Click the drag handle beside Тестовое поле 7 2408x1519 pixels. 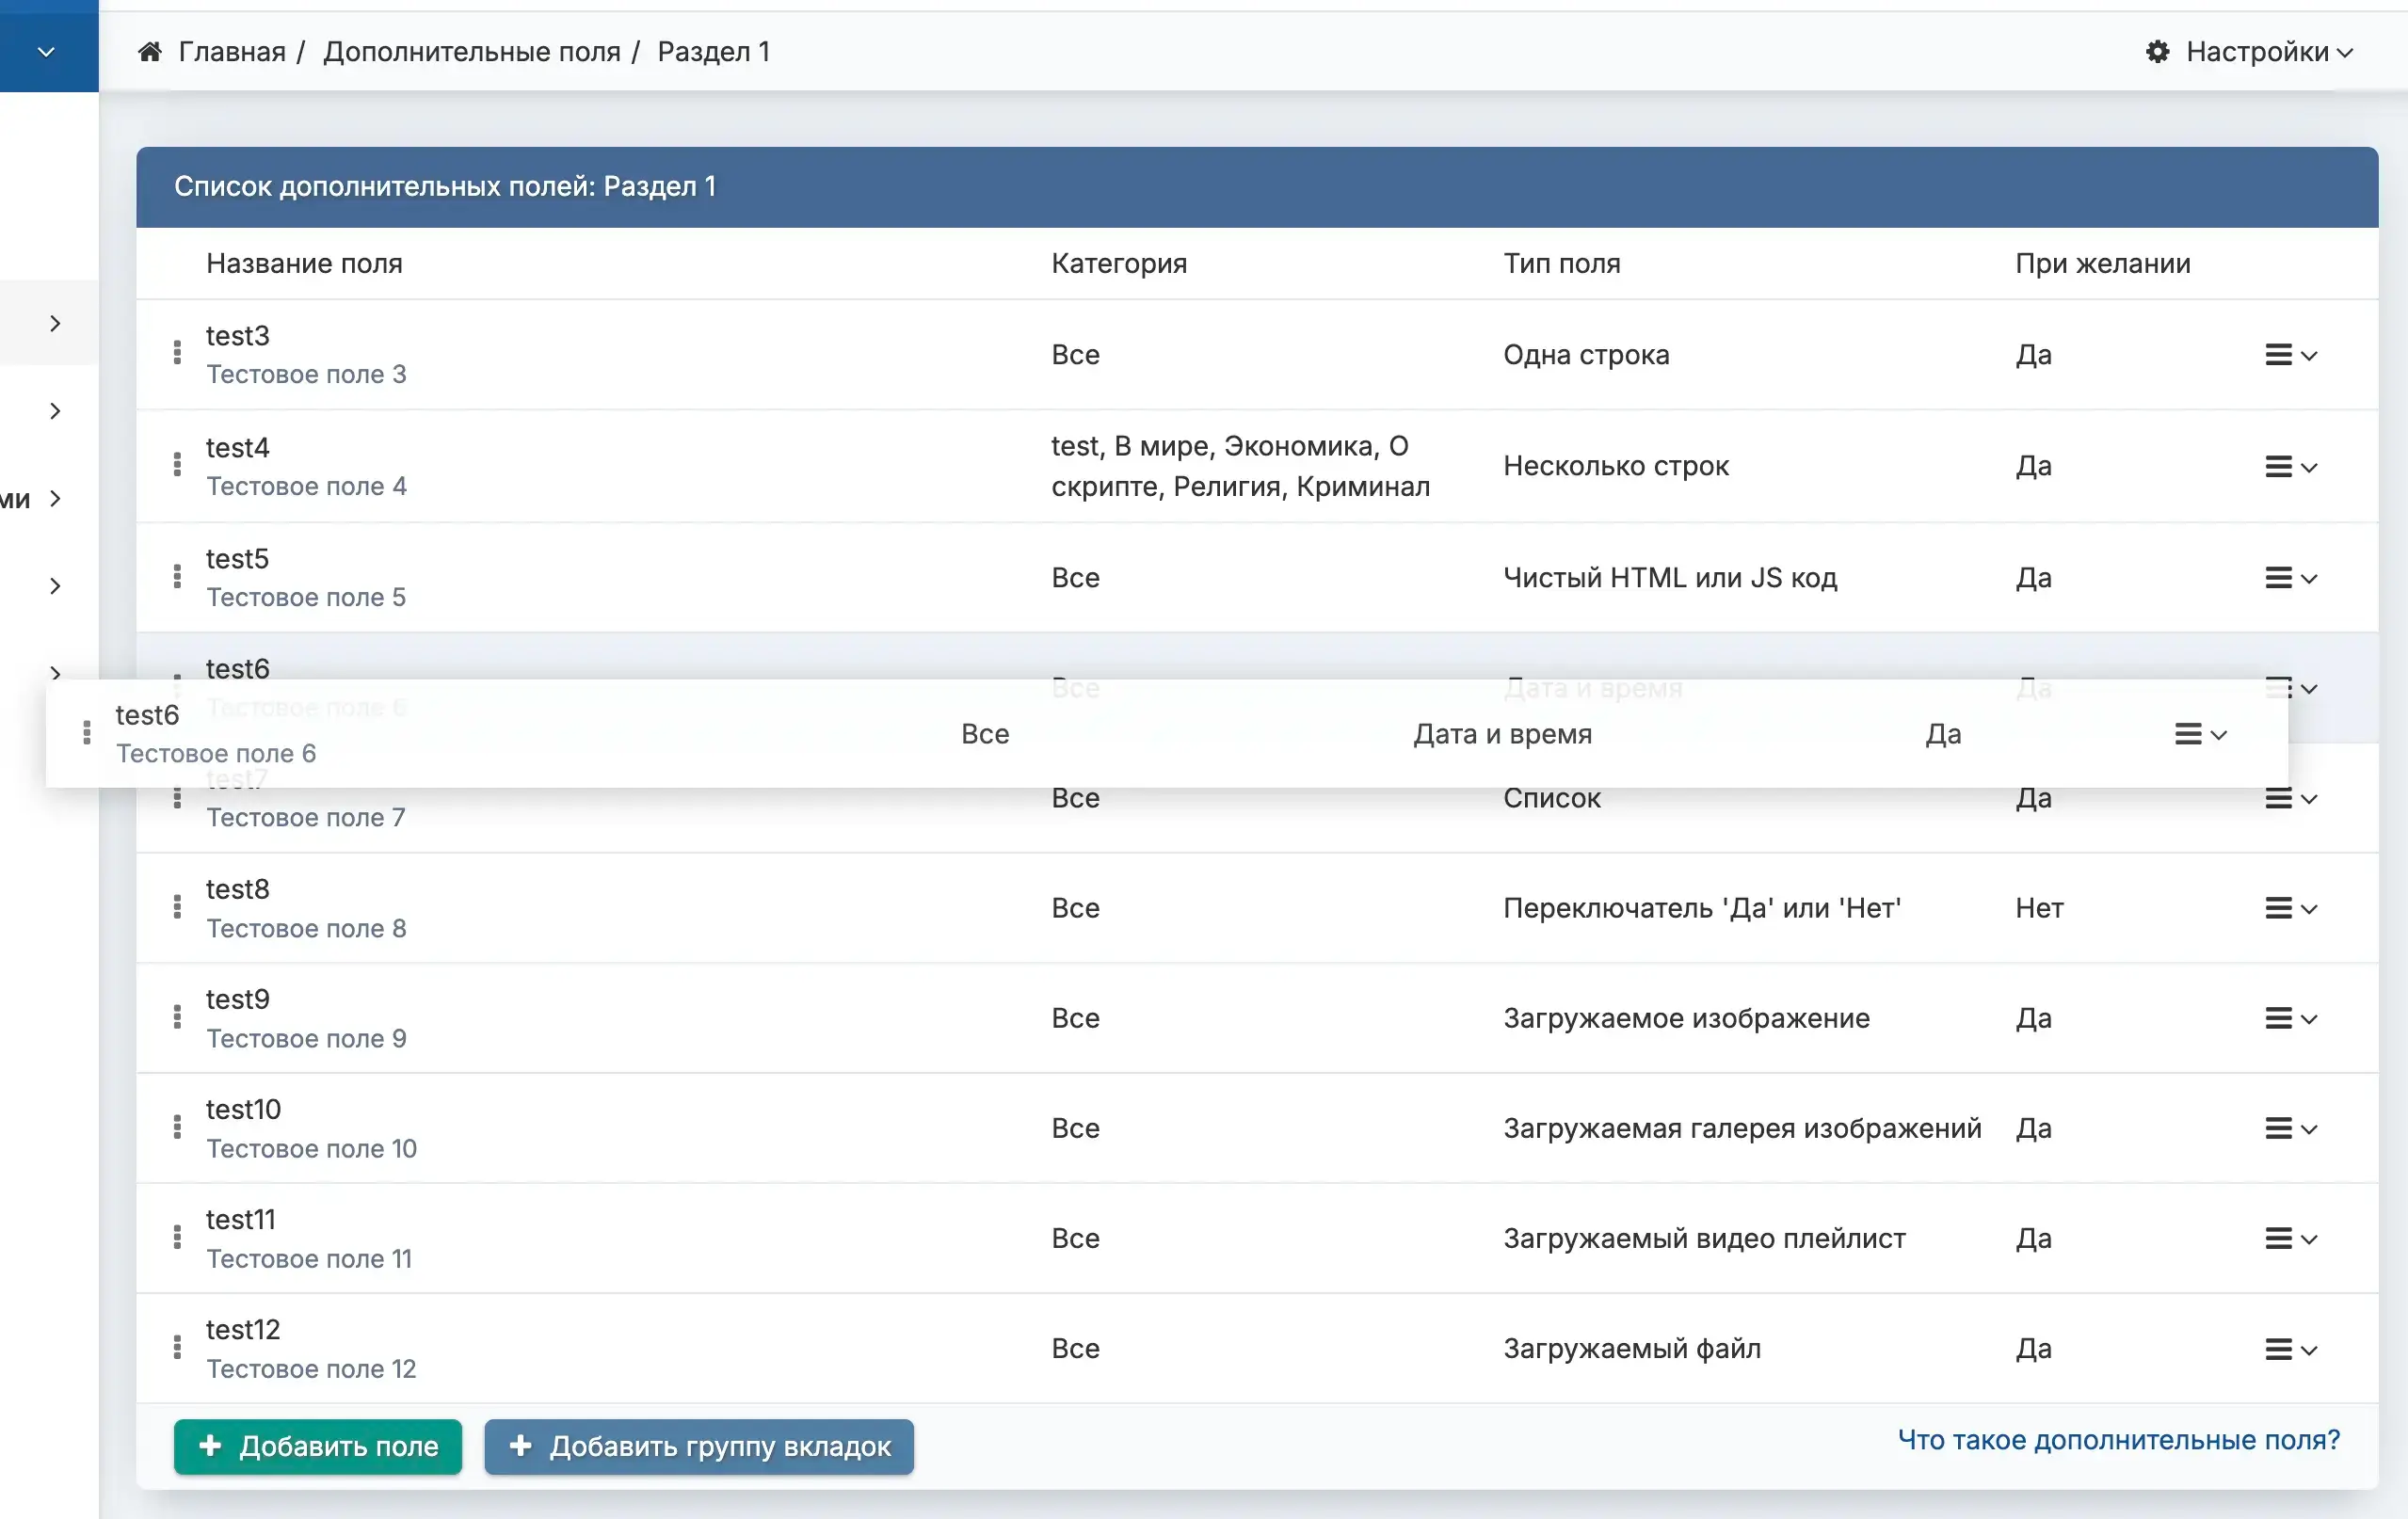[177, 798]
